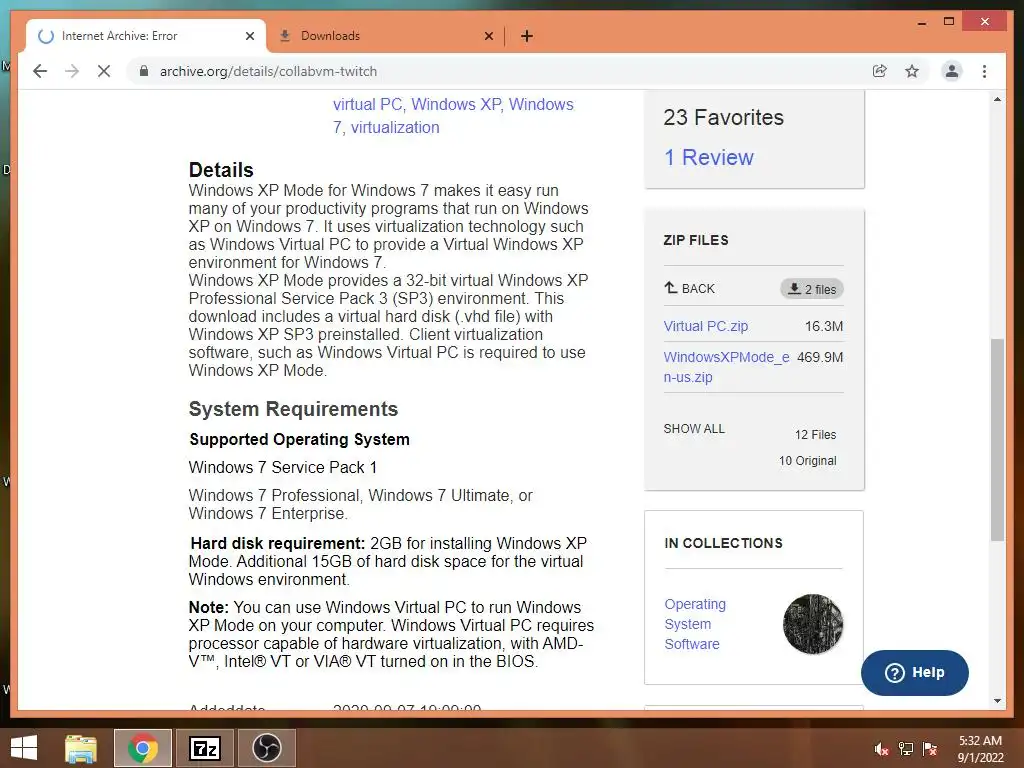Close the Internet Archive: Error tab

[249, 36]
